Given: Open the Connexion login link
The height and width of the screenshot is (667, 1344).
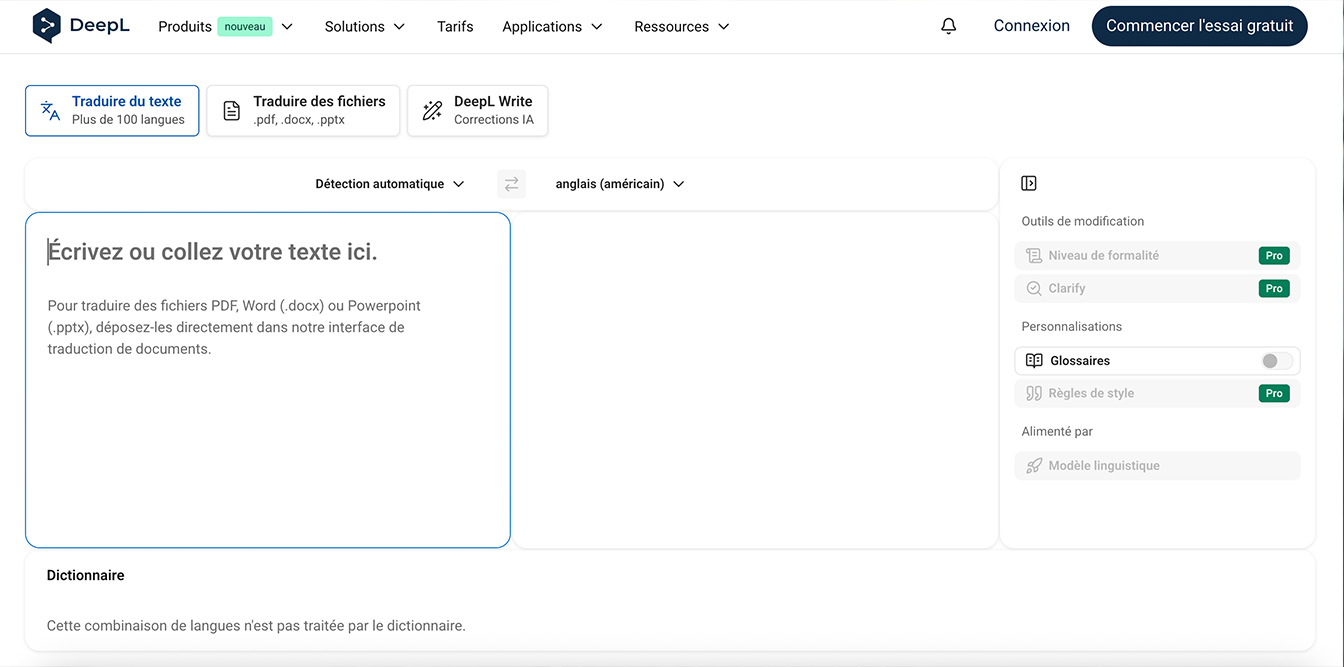Looking at the screenshot, I should [1031, 25].
